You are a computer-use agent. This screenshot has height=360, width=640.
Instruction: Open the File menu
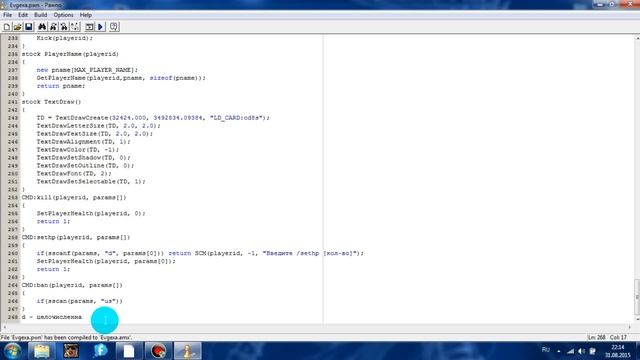[x=7, y=15]
